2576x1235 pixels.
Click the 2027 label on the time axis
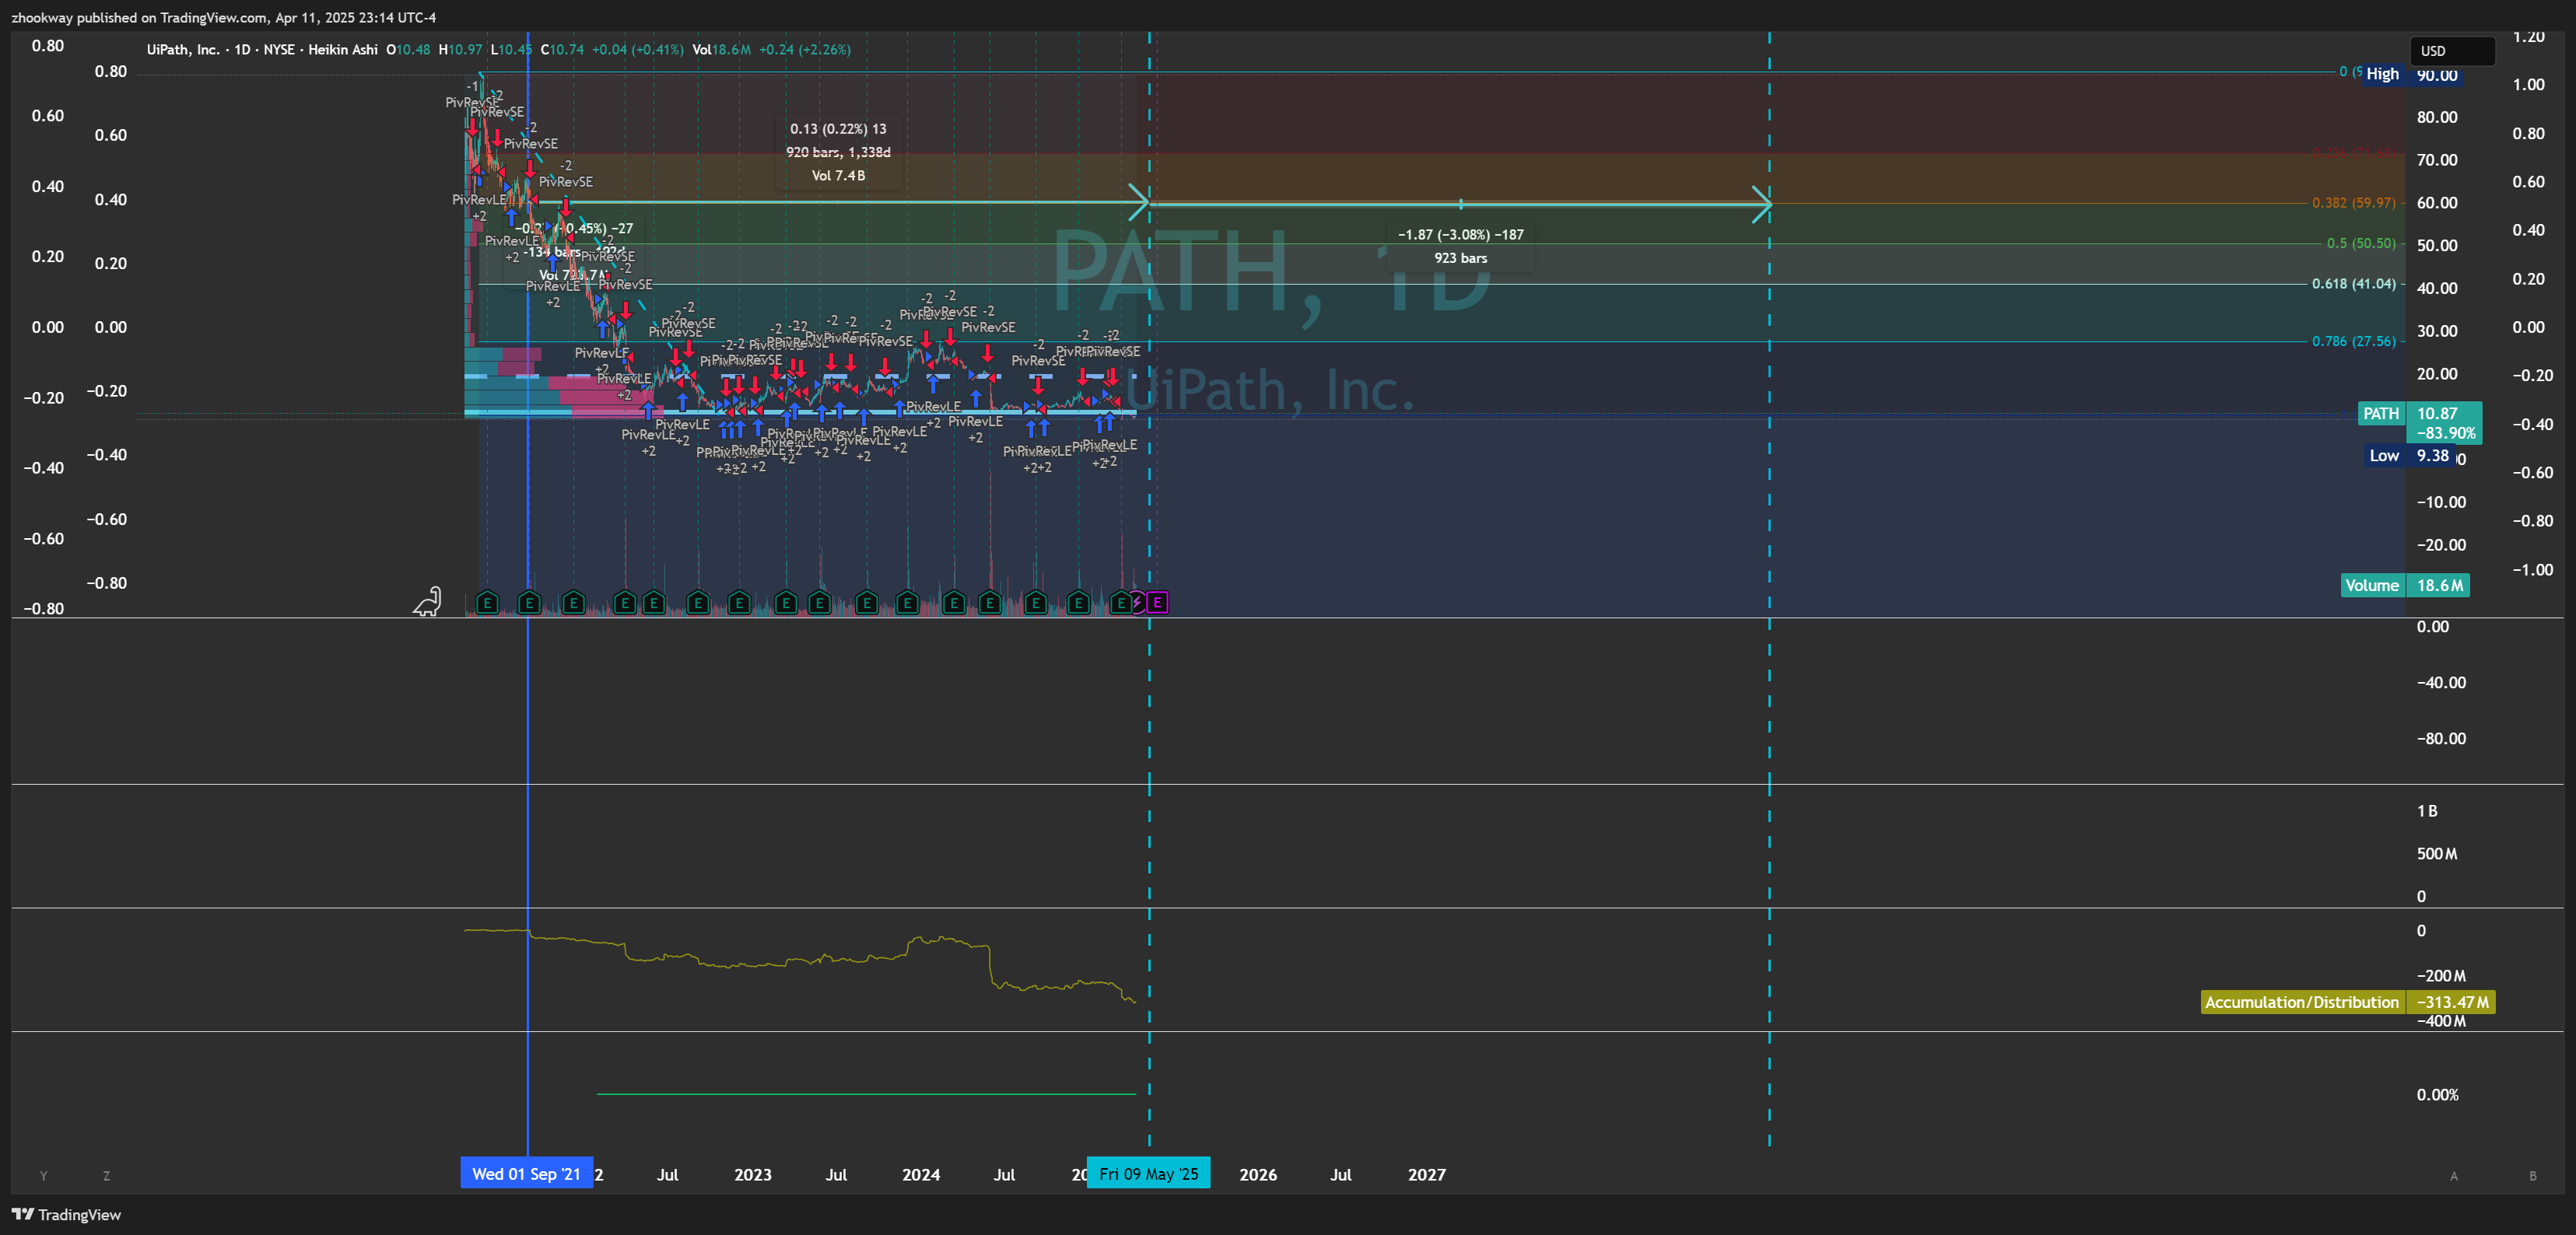(x=1426, y=1174)
